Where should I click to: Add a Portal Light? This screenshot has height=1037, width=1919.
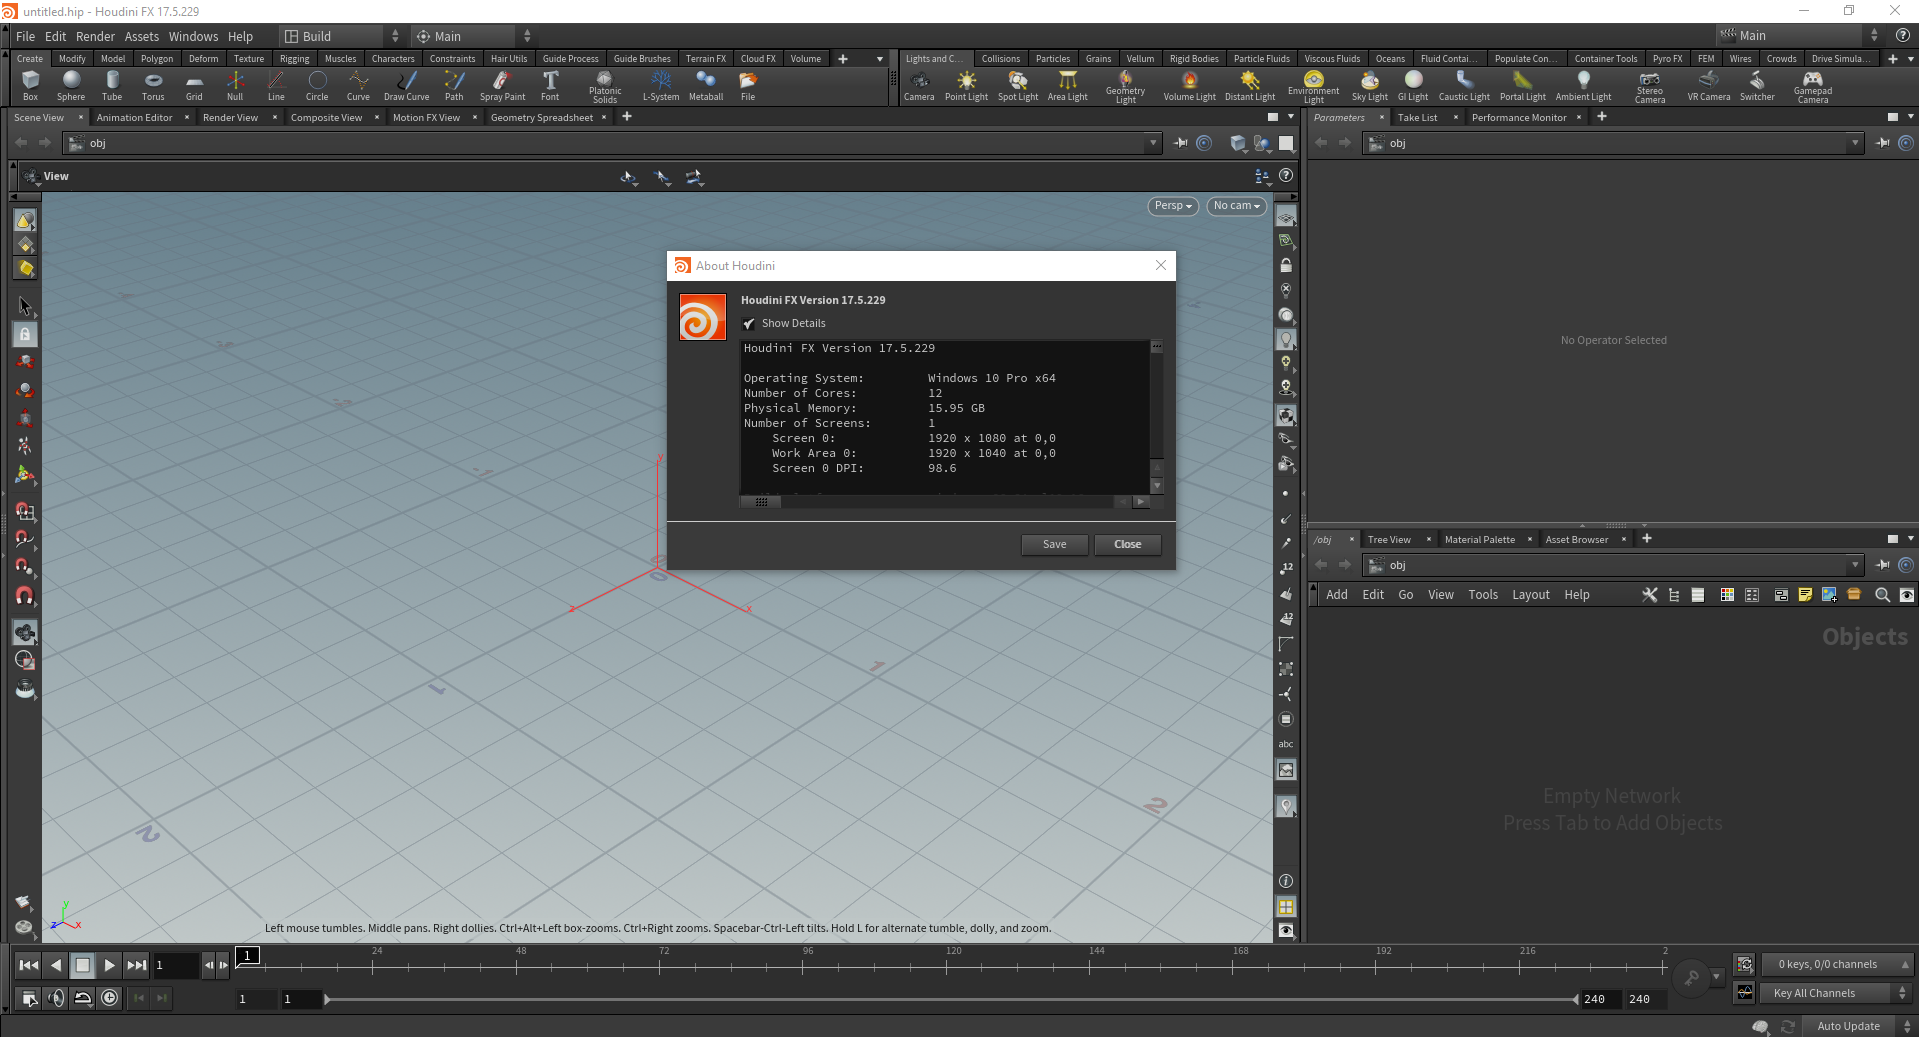click(x=1522, y=85)
